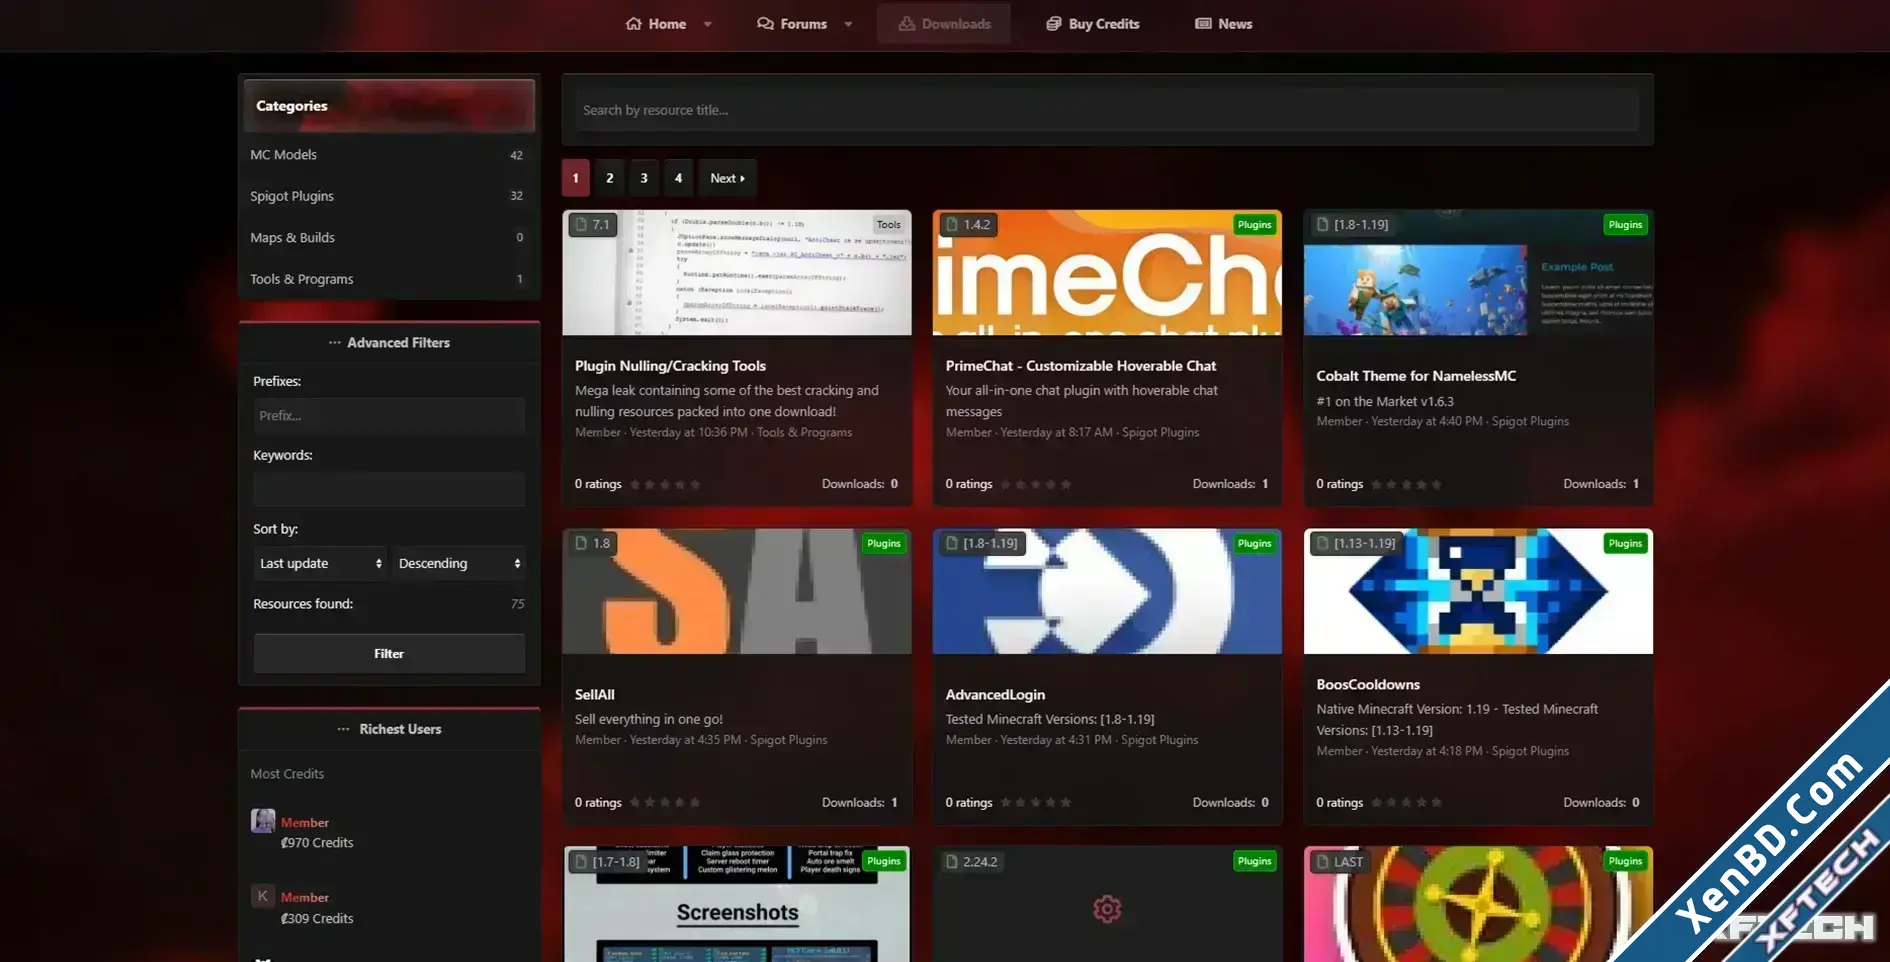This screenshot has width=1890, height=962.
Task: Open Spigot Plugins link under PrimeChat
Action: 1160,433
